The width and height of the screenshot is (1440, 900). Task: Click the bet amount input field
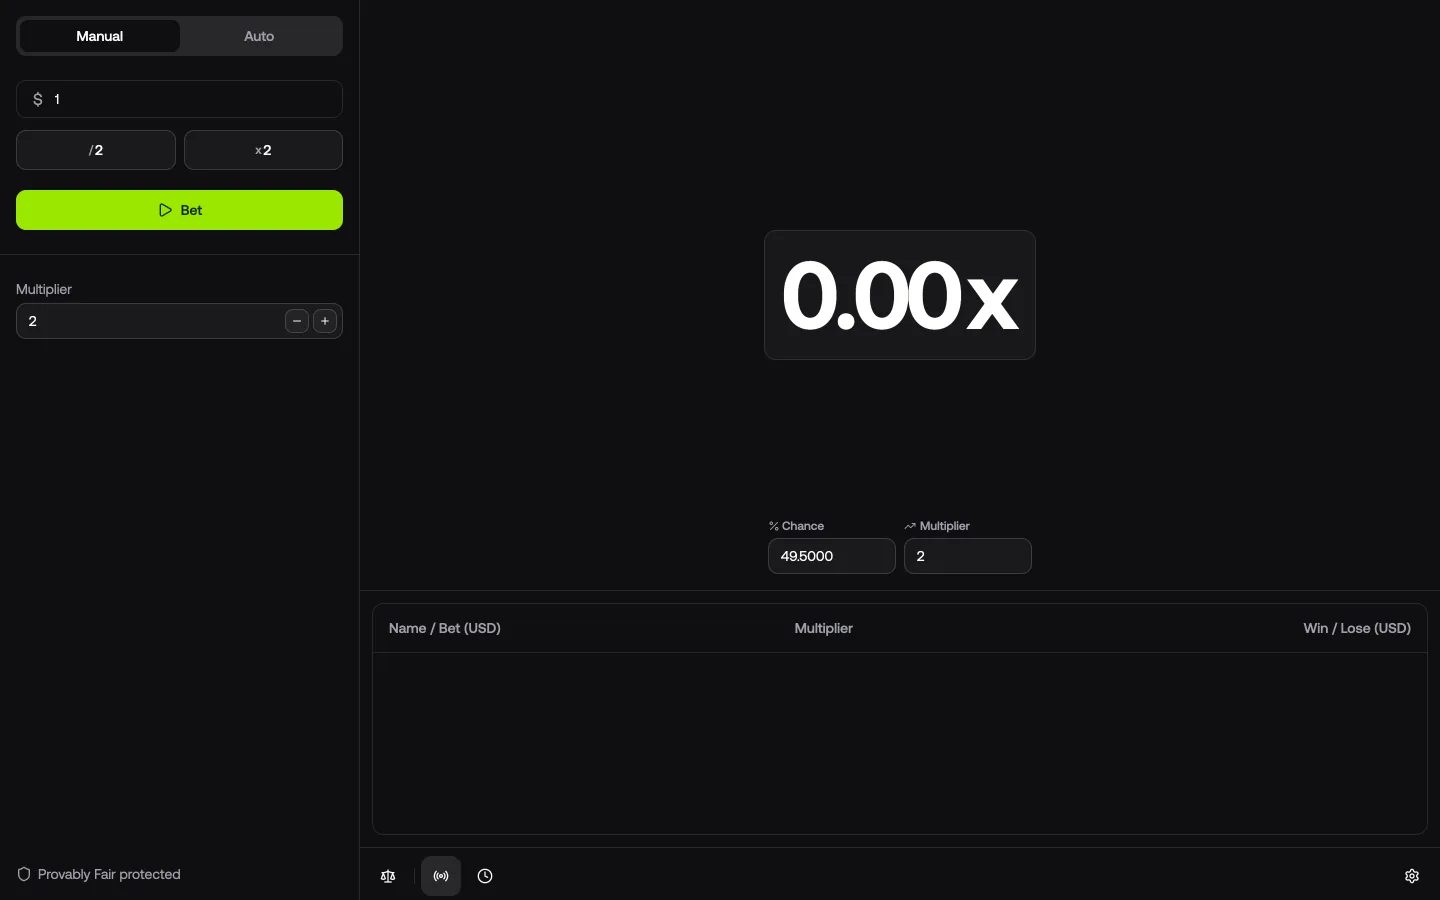coord(180,99)
